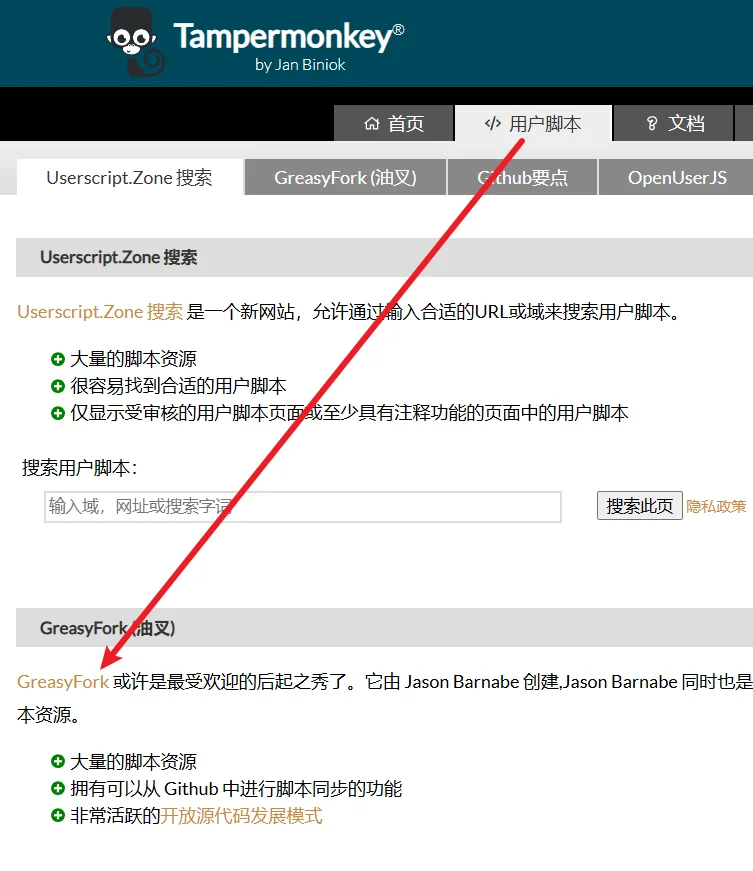
Task: Focus the 输入域，网址或搜索字词 search field
Action: click(x=303, y=507)
